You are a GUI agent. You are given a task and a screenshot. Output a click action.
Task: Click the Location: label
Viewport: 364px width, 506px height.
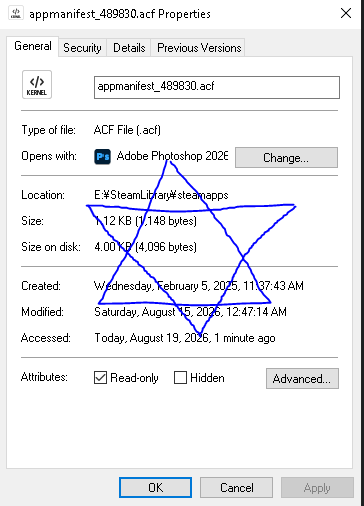(43, 195)
